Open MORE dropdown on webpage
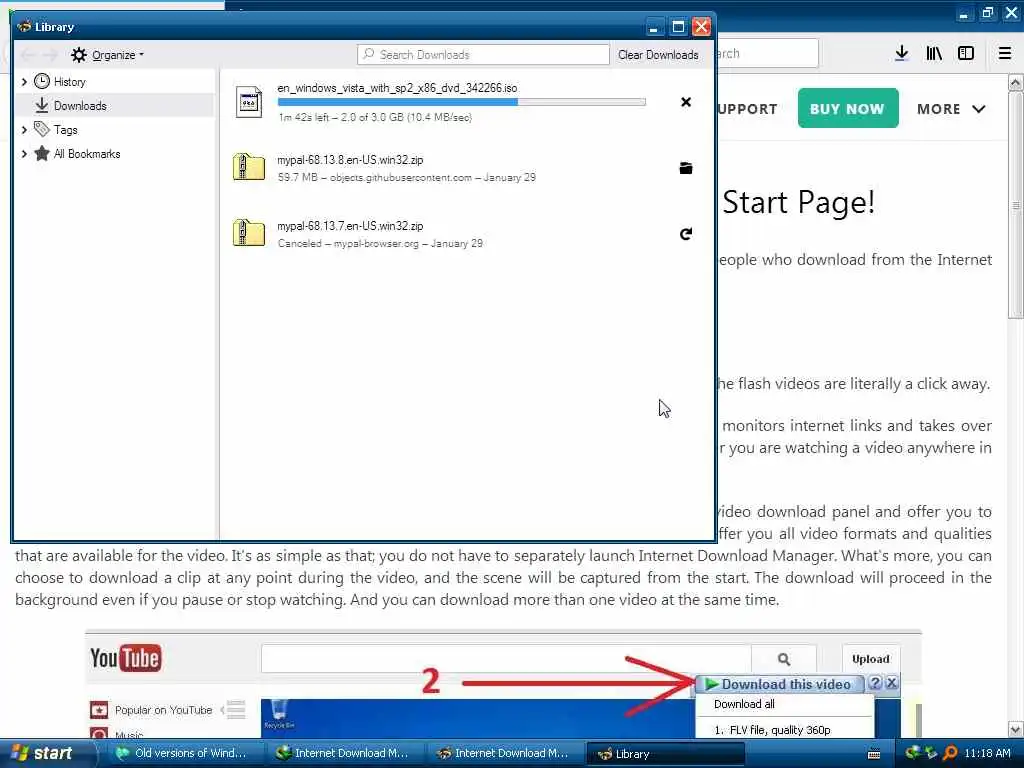The width and height of the screenshot is (1024, 768). (x=952, y=109)
